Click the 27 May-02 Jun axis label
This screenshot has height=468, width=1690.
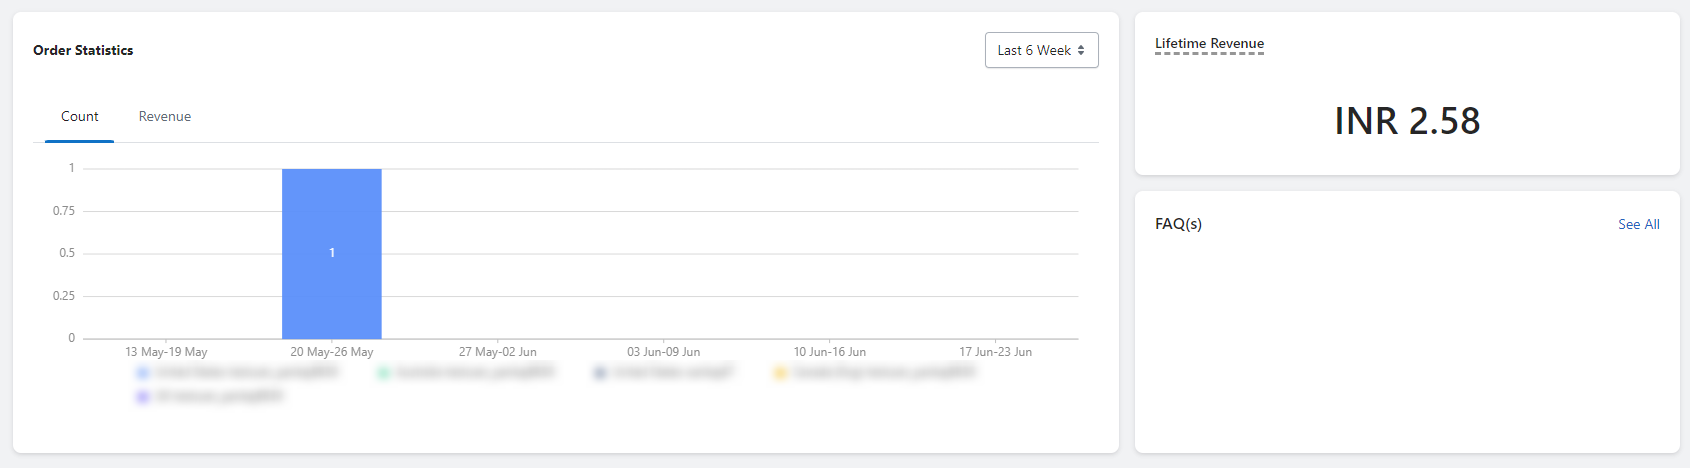click(497, 352)
